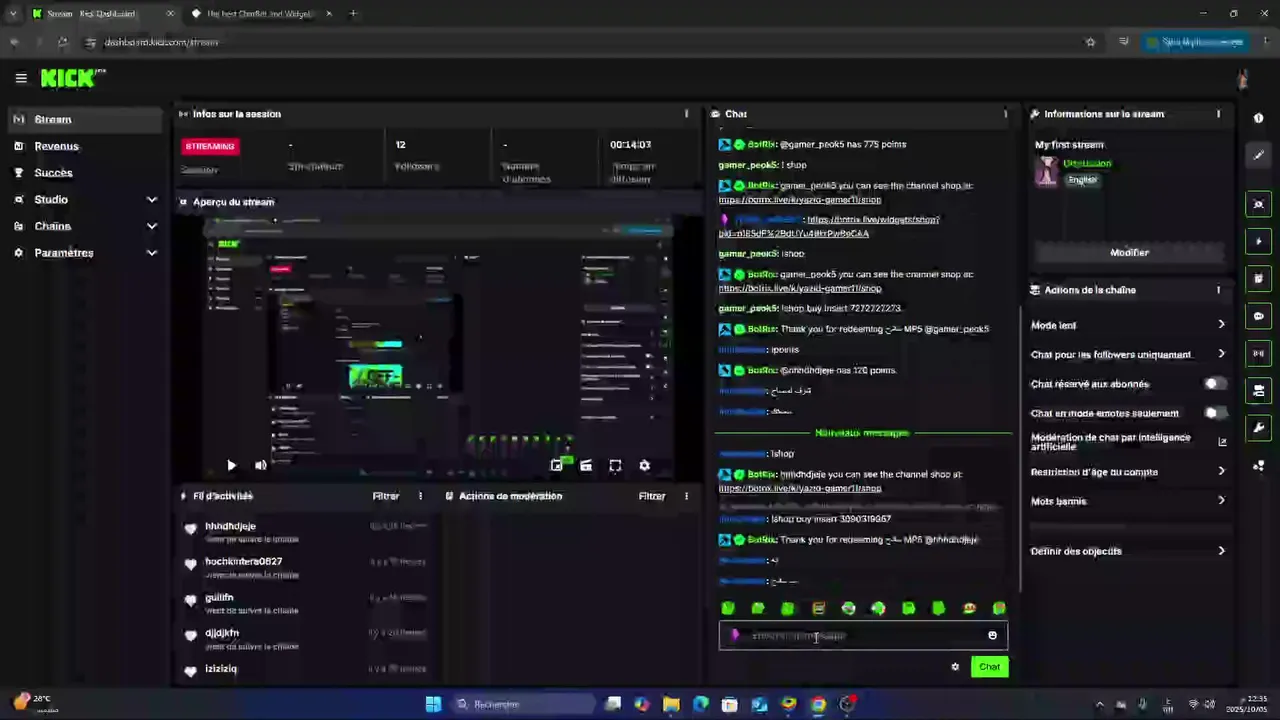
Task: Click the hidden-eye icon in right sidebar
Action: coord(1258,204)
